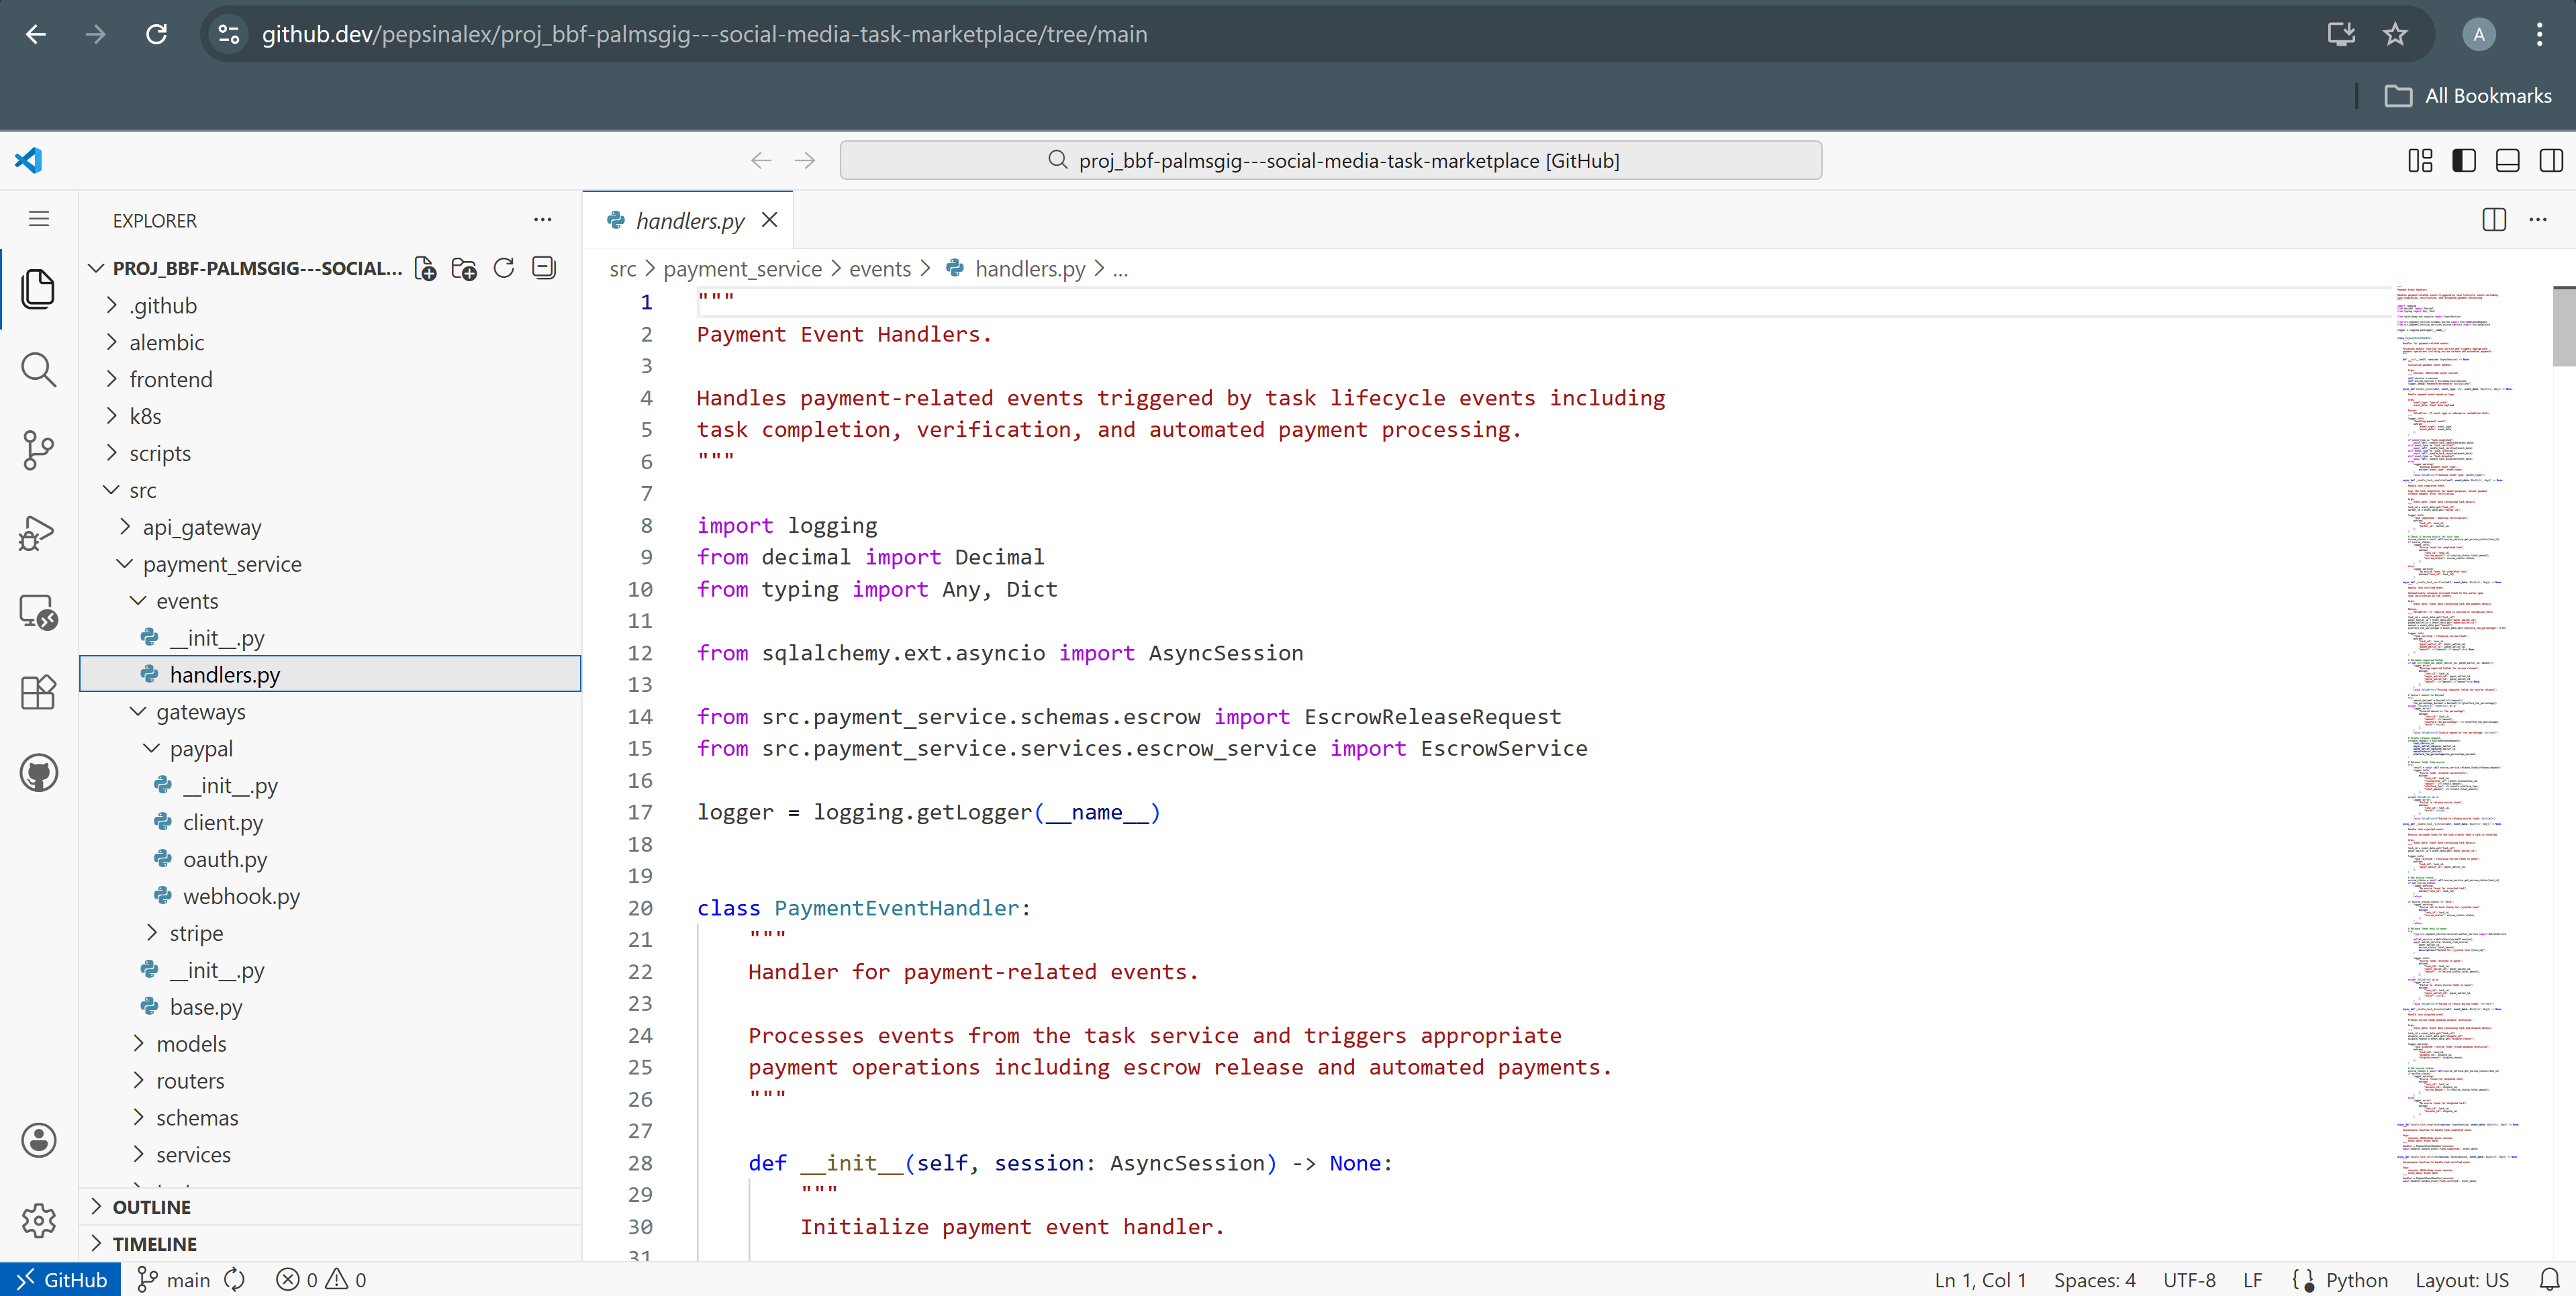Toggle the primary side bar visibility
The height and width of the screenshot is (1296, 2576).
[x=2463, y=160]
